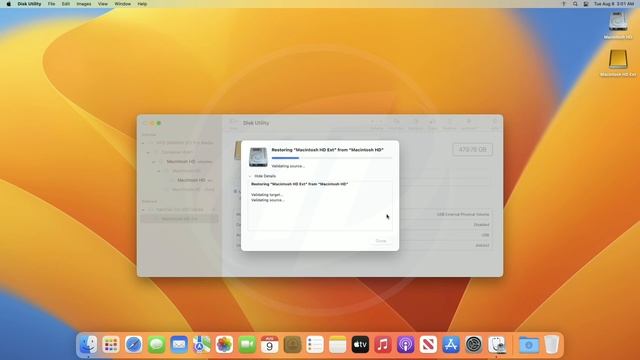The height and width of the screenshot is (360, 640).
Task: Click Partition in Disk Utility toolbar
Action: click(416, 124)
